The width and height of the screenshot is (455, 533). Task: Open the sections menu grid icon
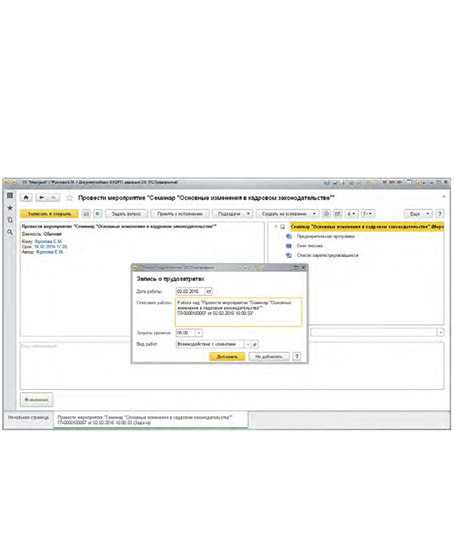[10, 195]
